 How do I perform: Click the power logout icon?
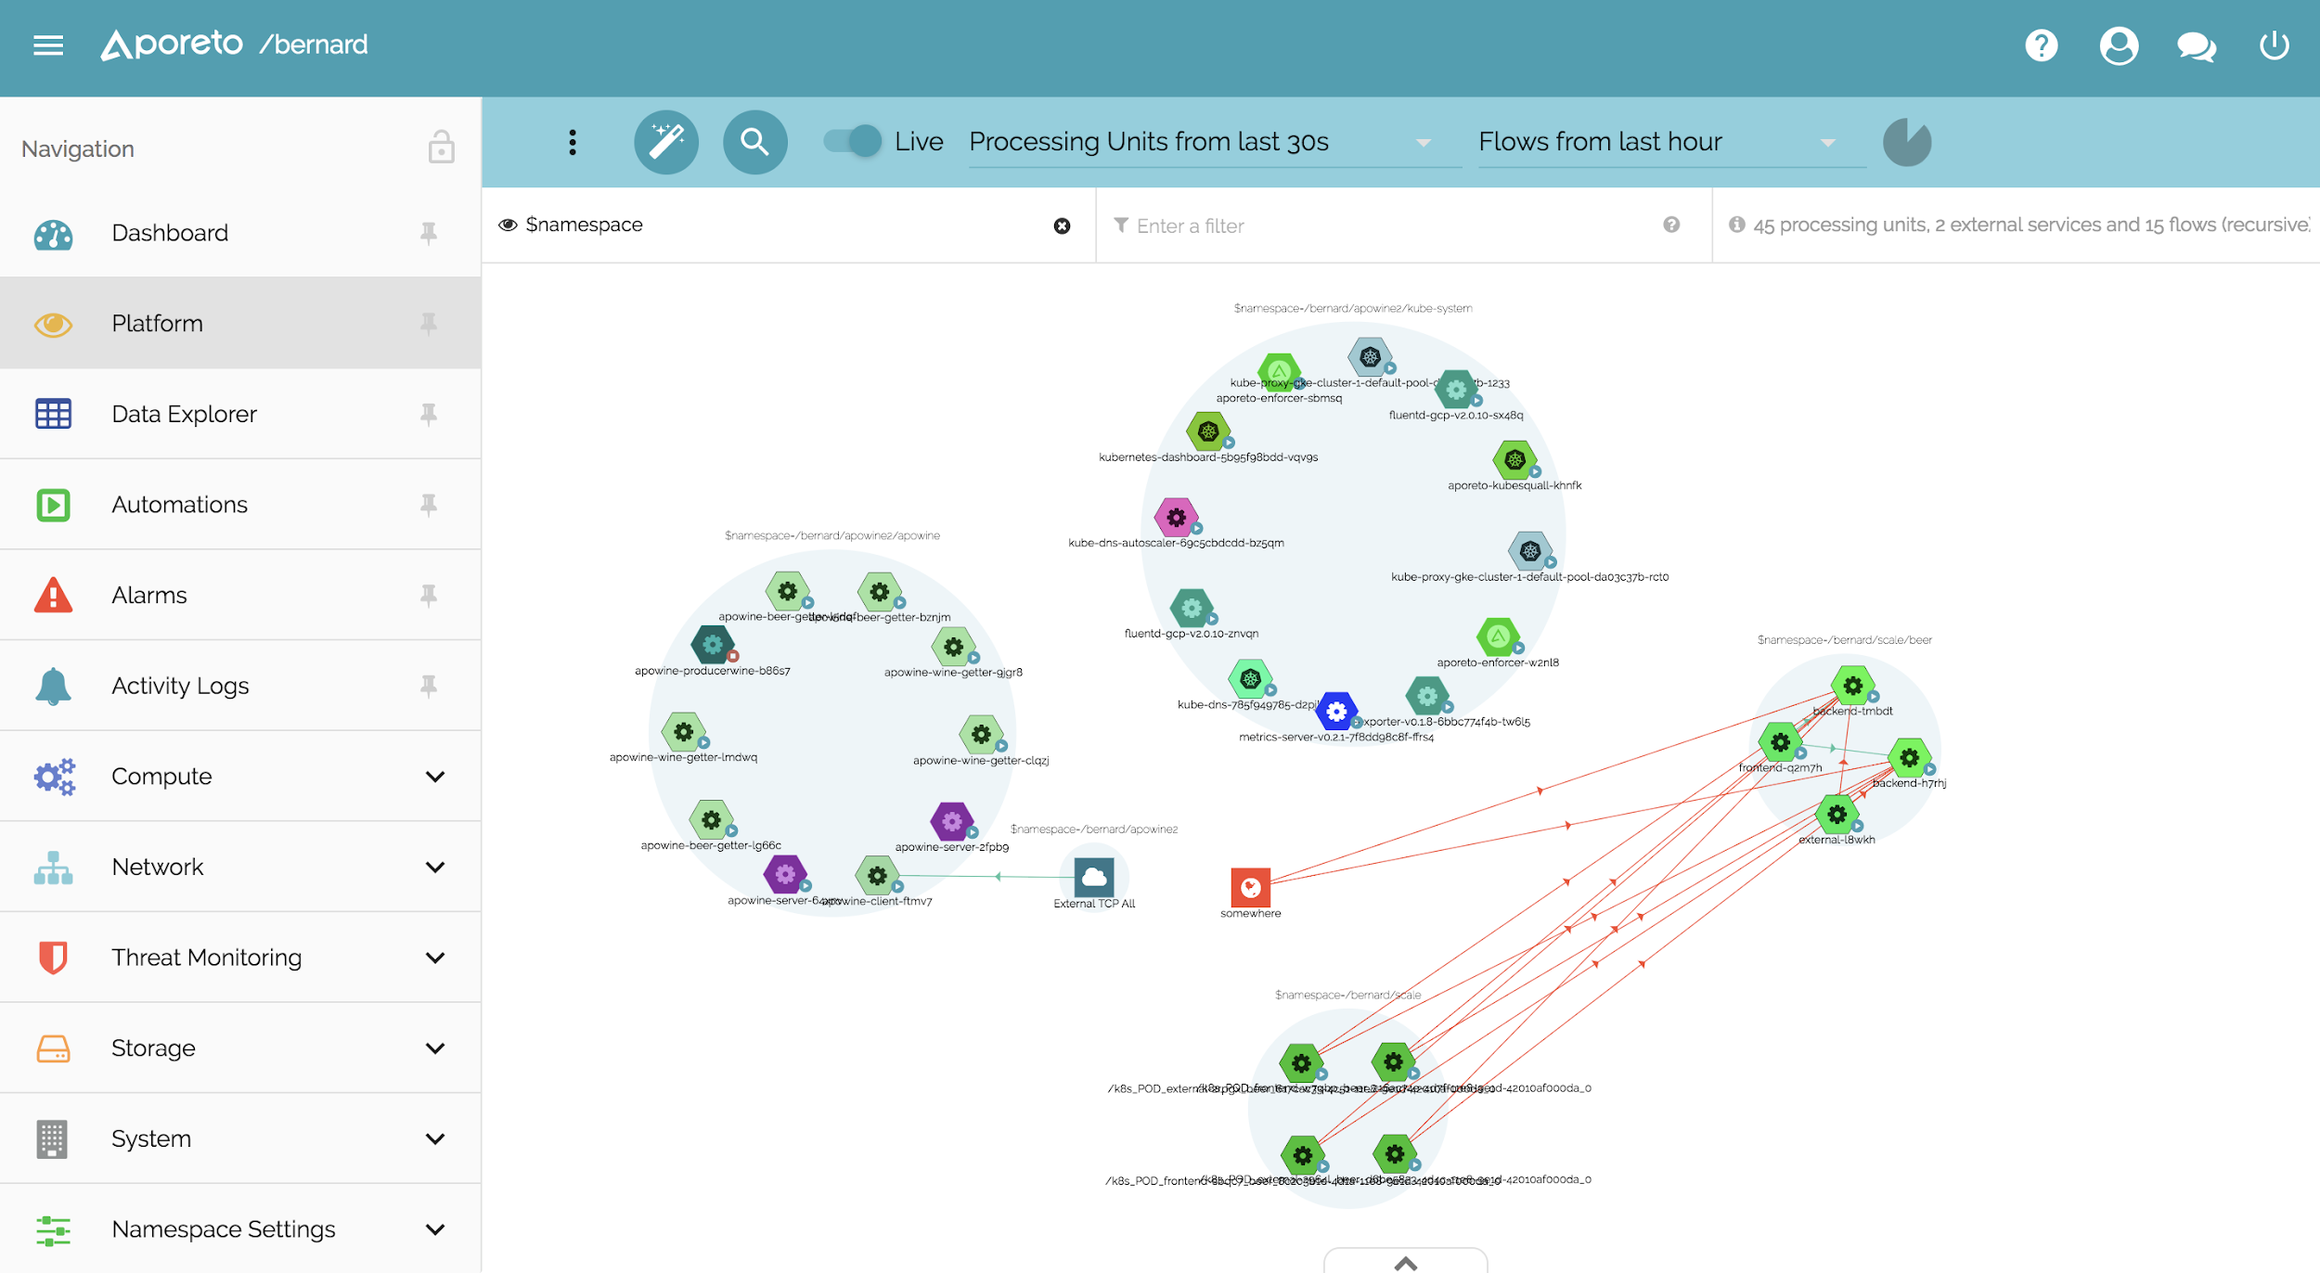click(2274, 45)
